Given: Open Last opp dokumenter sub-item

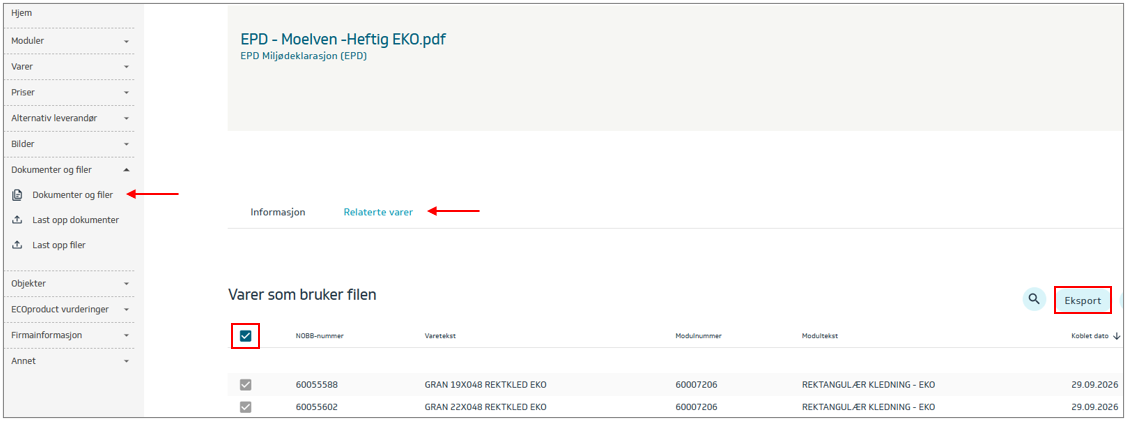Looking at the screenshot, I should (x=75, y=220).
